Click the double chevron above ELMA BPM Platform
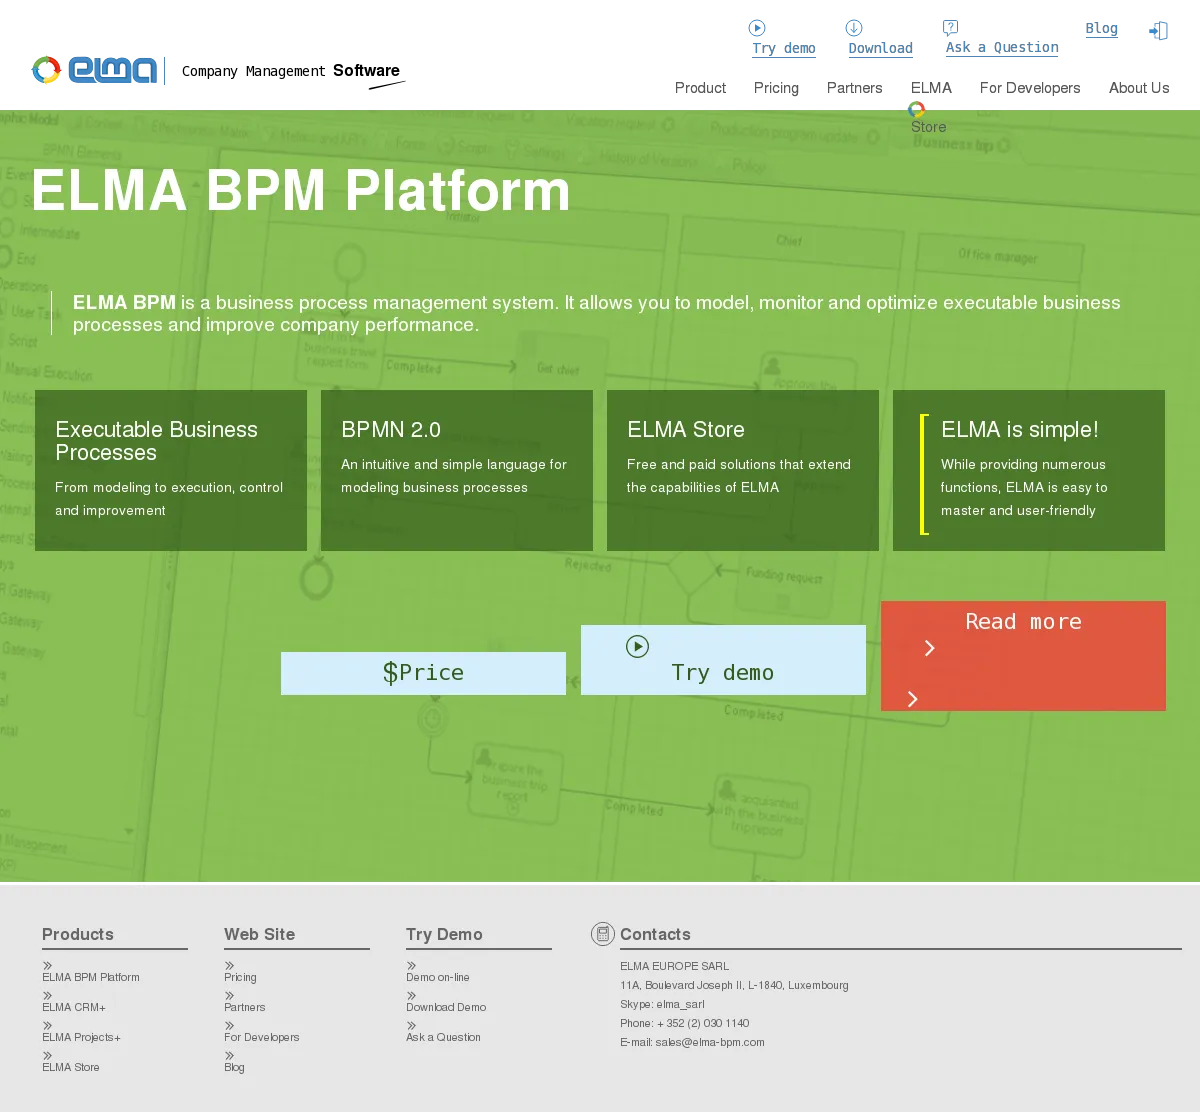 (x=47, y=966)
